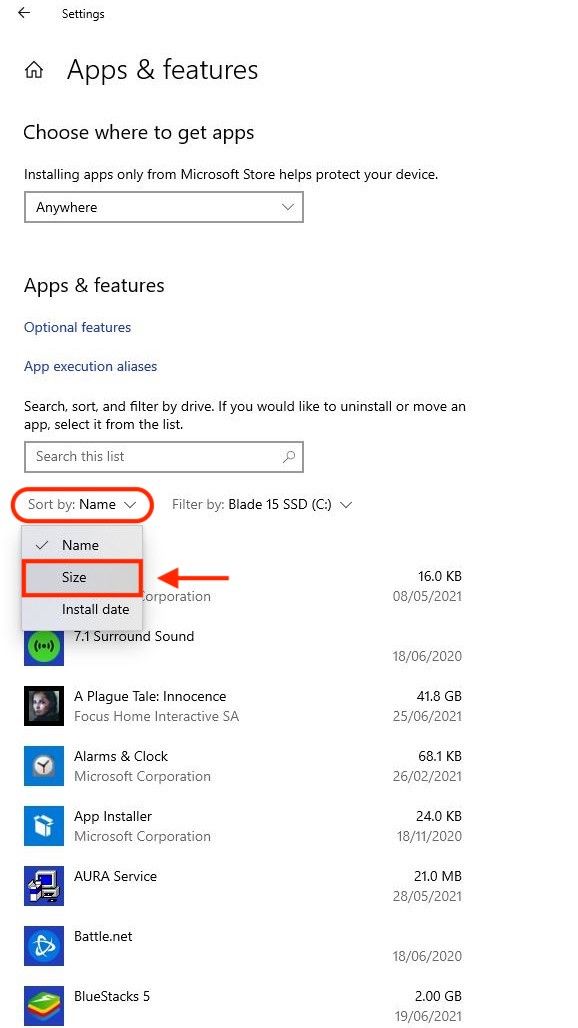Select the AURA Service icon
The image size is (578, 1028).
(x=44, y=886)
